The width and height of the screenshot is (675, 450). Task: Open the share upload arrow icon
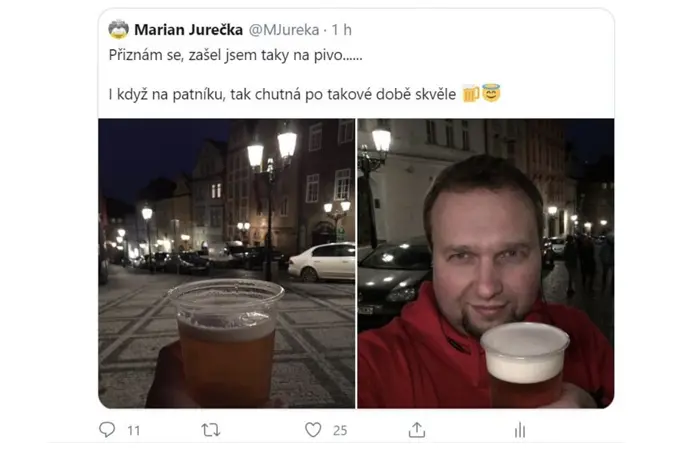pyautogui.click(x=417, y=430)
